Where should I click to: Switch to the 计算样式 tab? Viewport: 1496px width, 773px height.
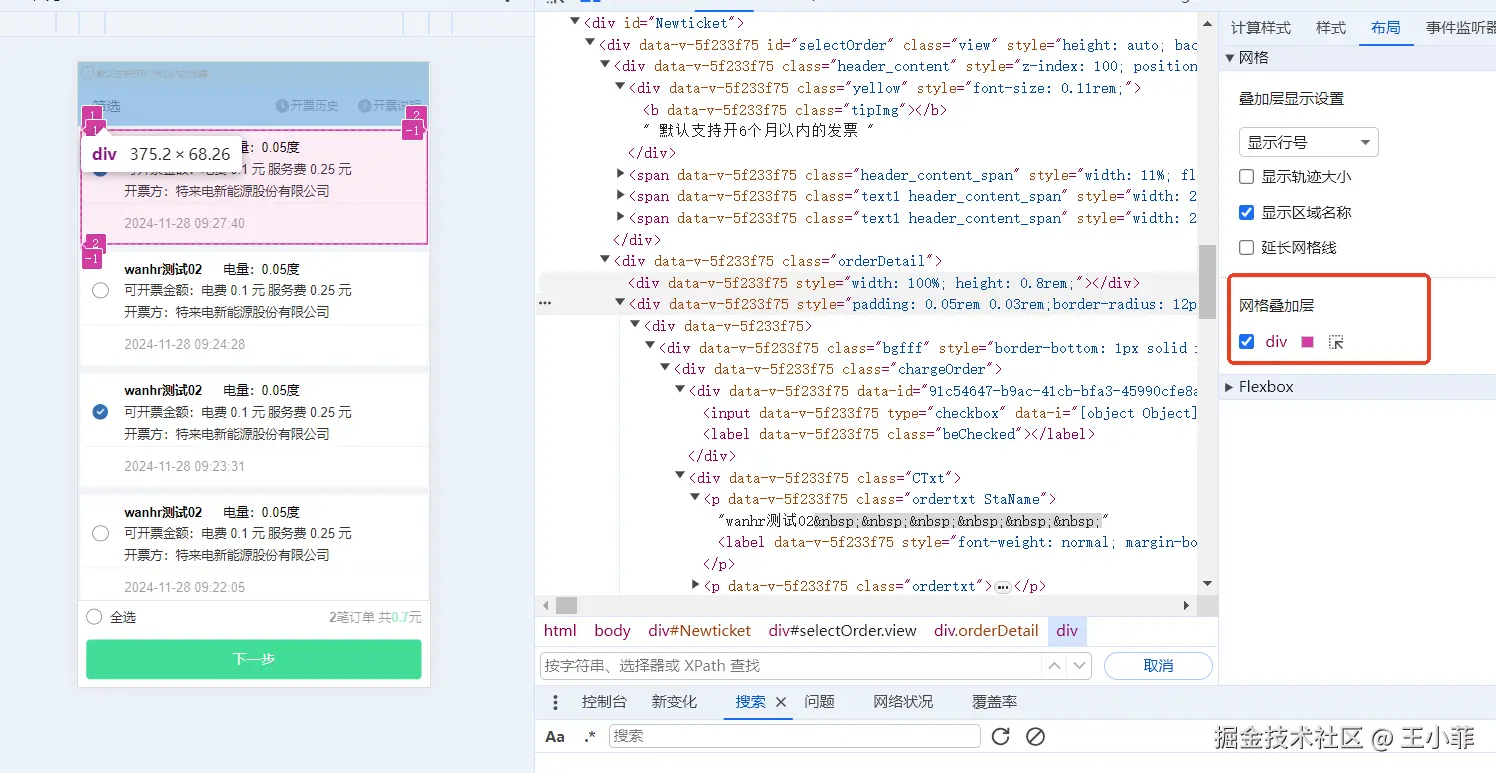tap(1260, 28)
